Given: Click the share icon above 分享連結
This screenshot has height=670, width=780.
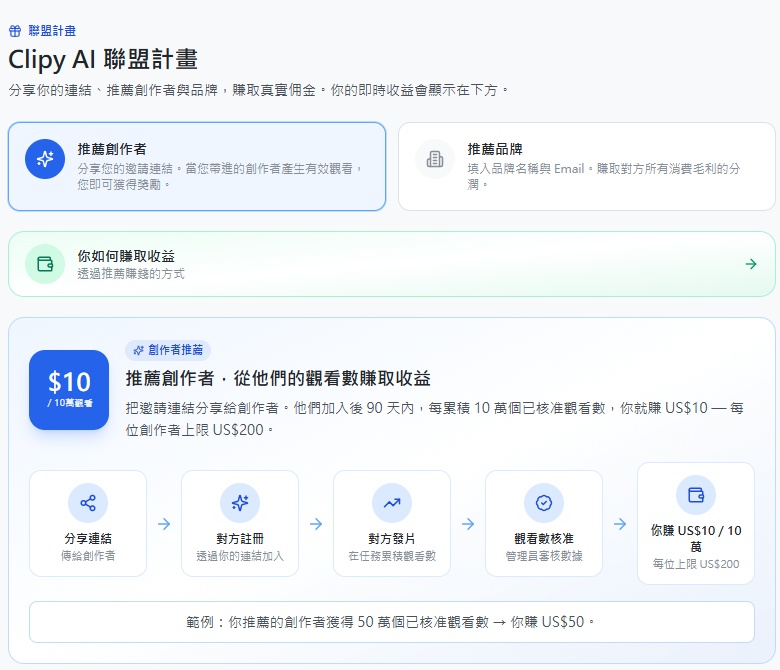Looking at the screenshot, I should coord(88,503).
